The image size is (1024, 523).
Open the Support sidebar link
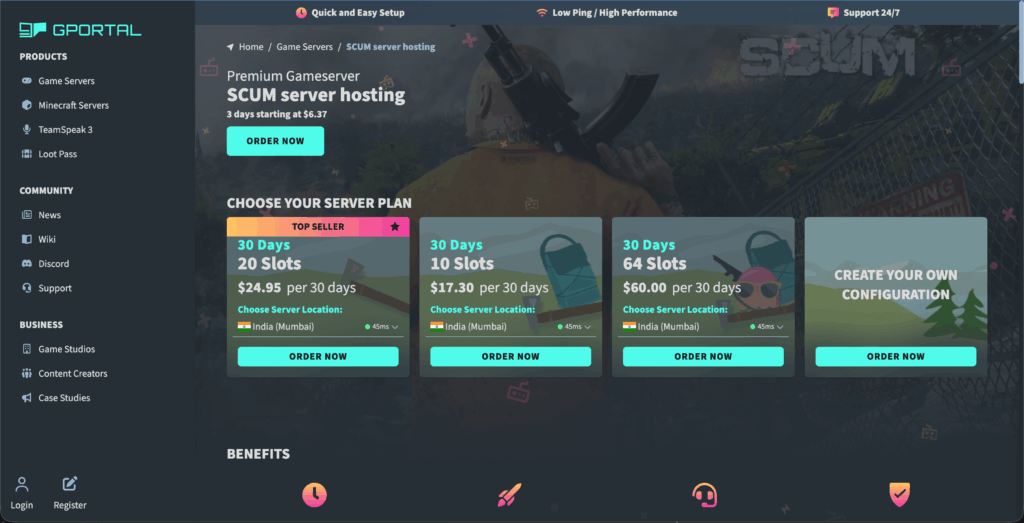tap(55, 288)
